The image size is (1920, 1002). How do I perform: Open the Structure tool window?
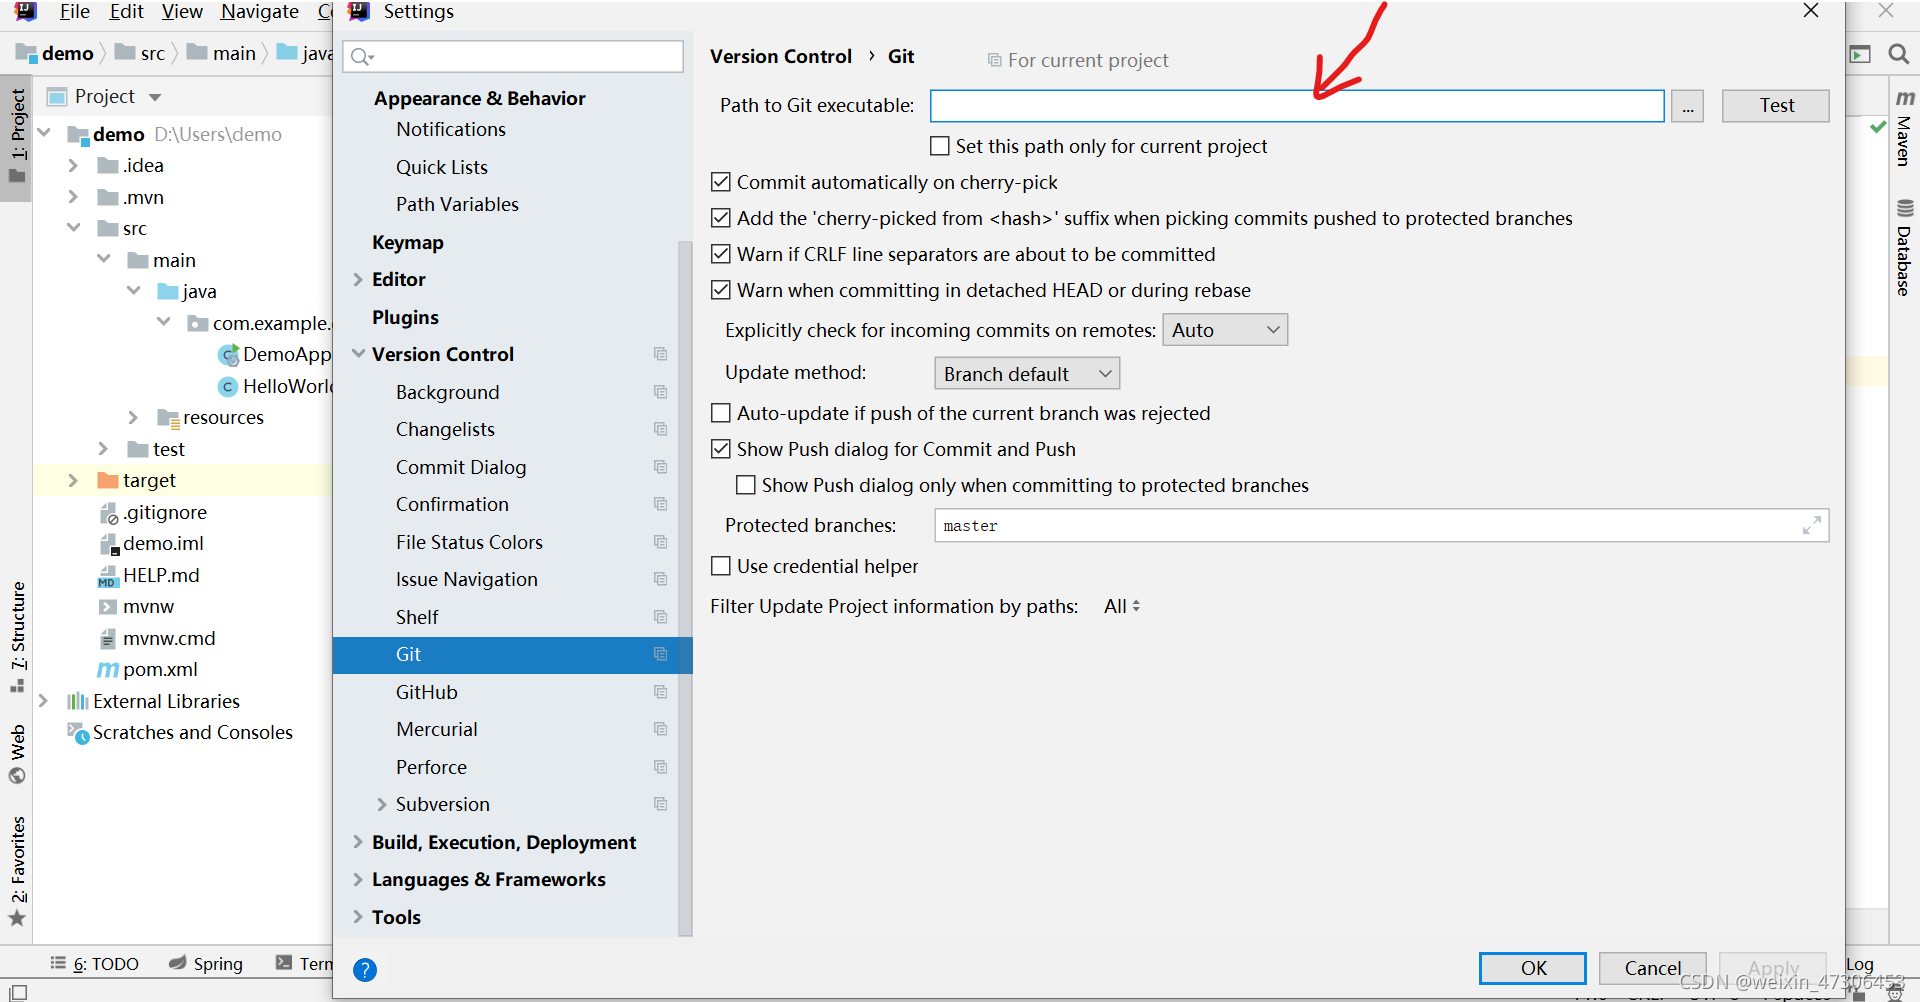point(17,636)
